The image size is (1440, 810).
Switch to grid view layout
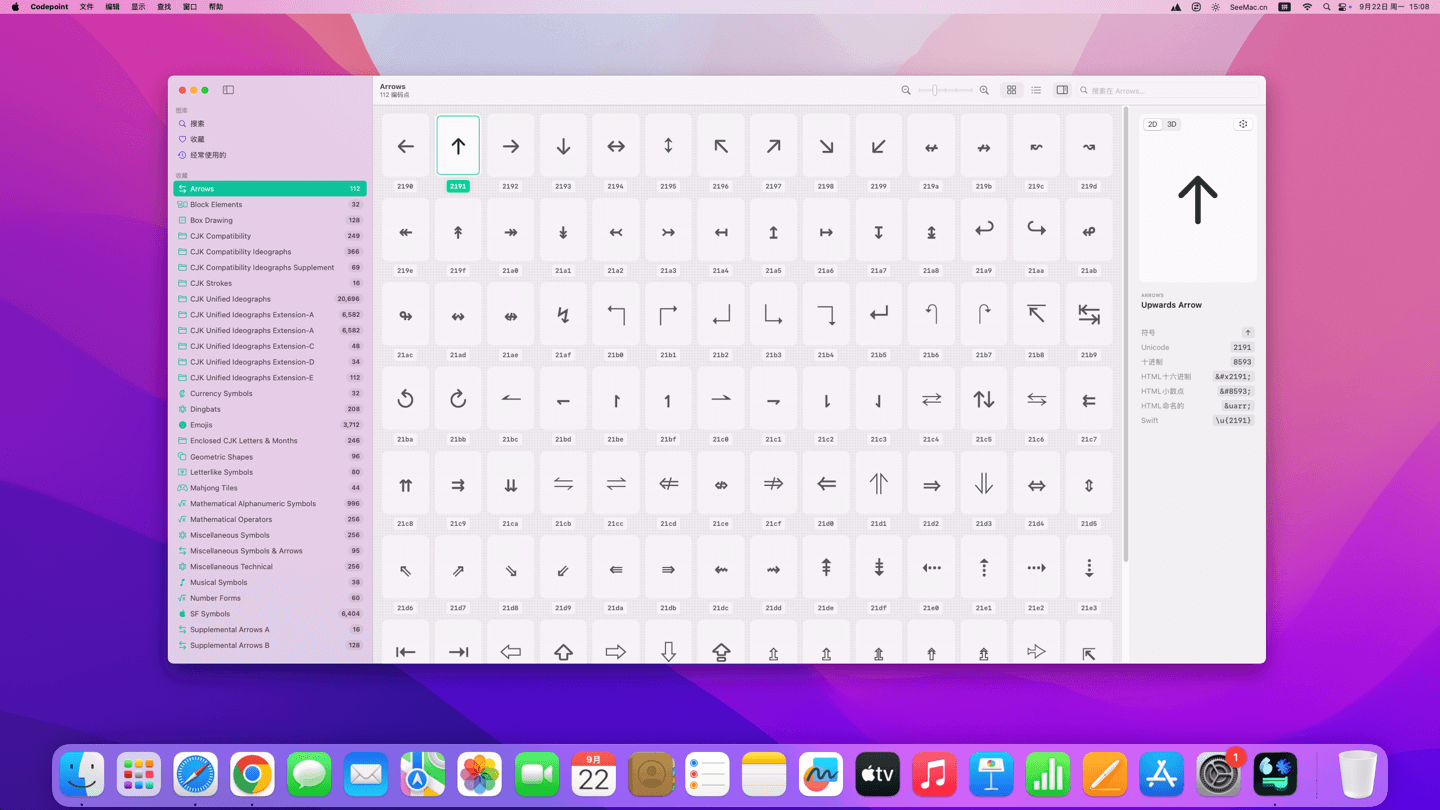point(1011,90)
